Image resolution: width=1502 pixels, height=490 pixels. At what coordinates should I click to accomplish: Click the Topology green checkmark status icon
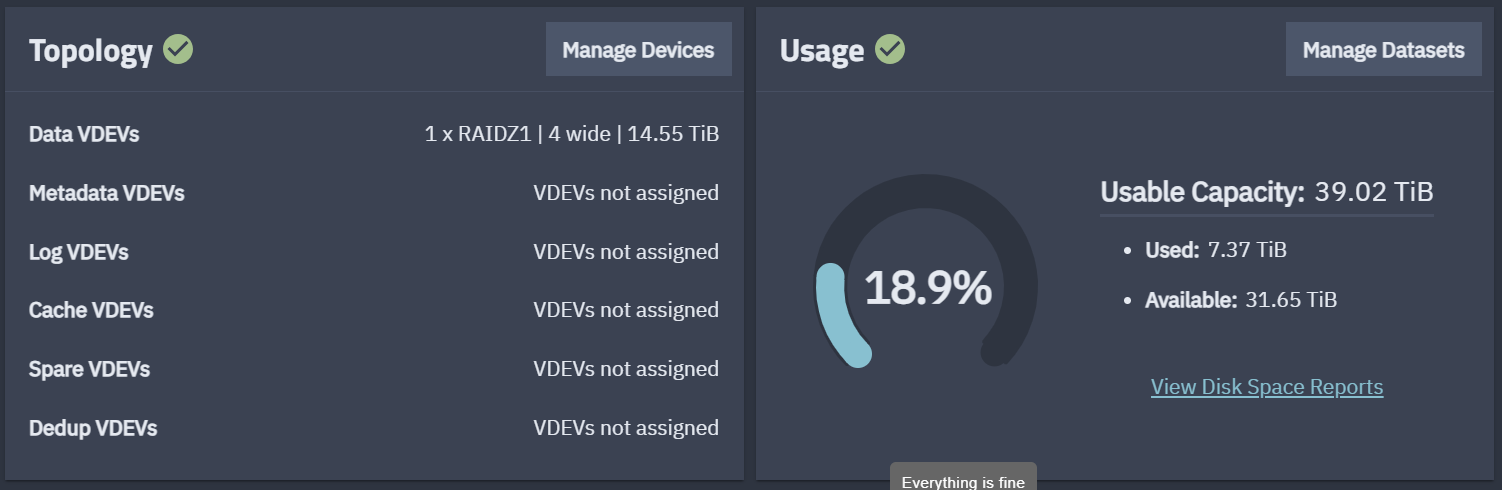pos(178,49)
